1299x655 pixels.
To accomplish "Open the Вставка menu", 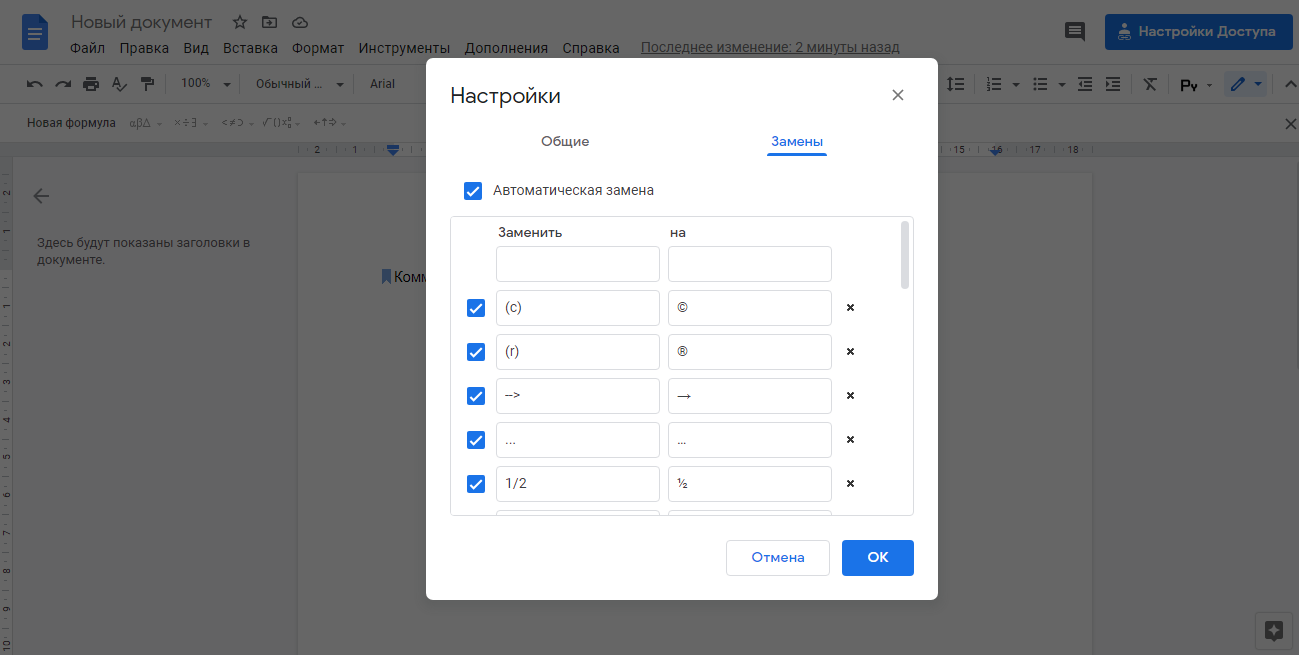I will [x=250, y=48].
